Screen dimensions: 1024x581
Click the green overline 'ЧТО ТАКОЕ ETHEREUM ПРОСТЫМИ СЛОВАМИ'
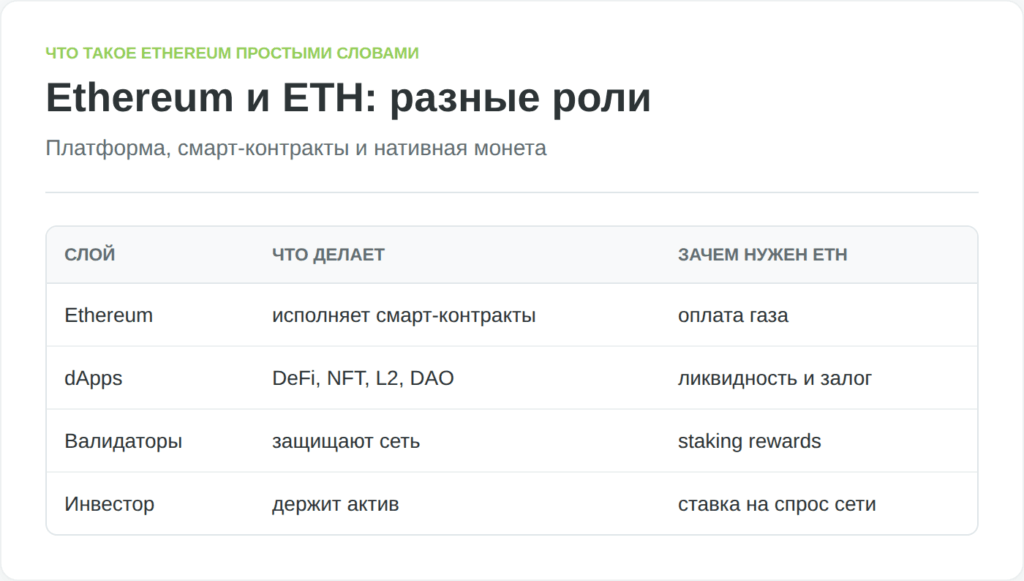pyautogui.click(x=232, y=53)
